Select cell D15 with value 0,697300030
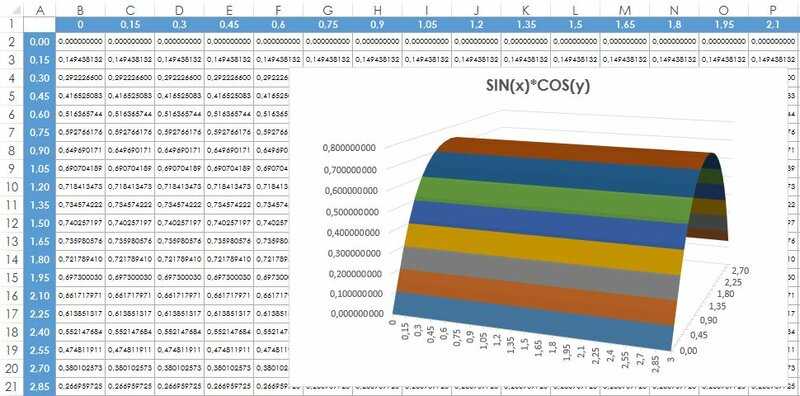Image resolution: width=800 pixels, height=396 pixels. 180,278
